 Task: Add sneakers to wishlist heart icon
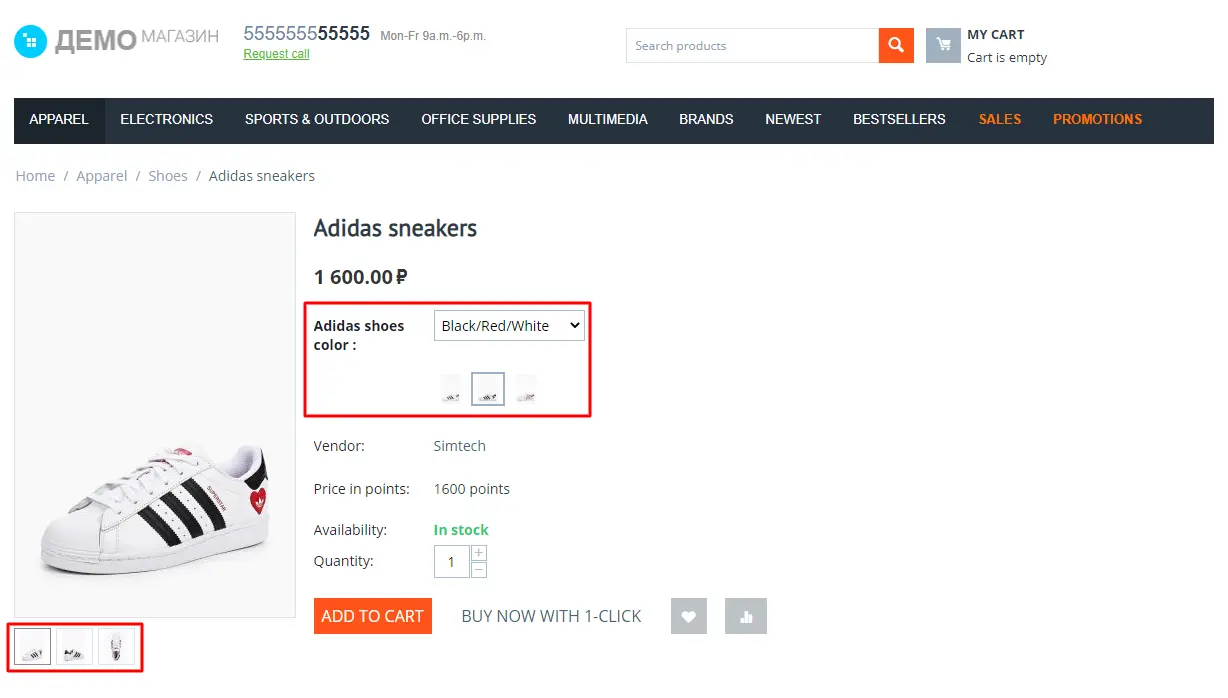[689, 616]
